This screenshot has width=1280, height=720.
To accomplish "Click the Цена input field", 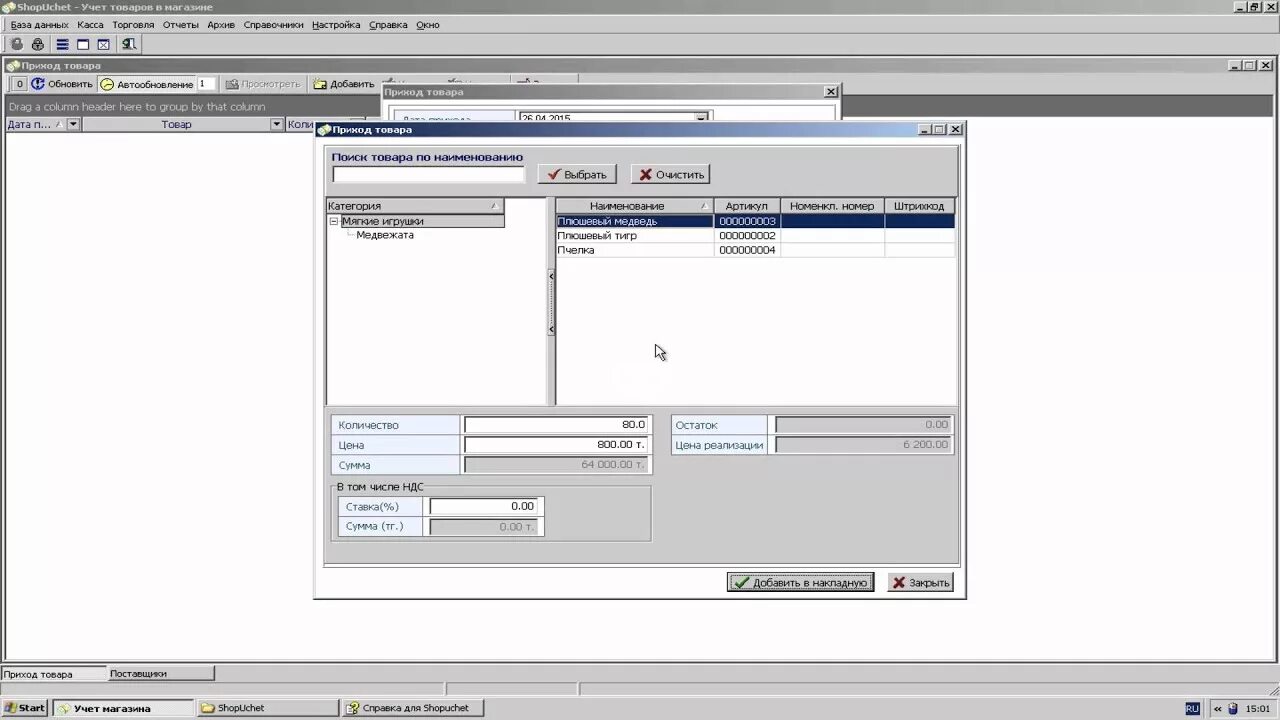I will [557, 445].
